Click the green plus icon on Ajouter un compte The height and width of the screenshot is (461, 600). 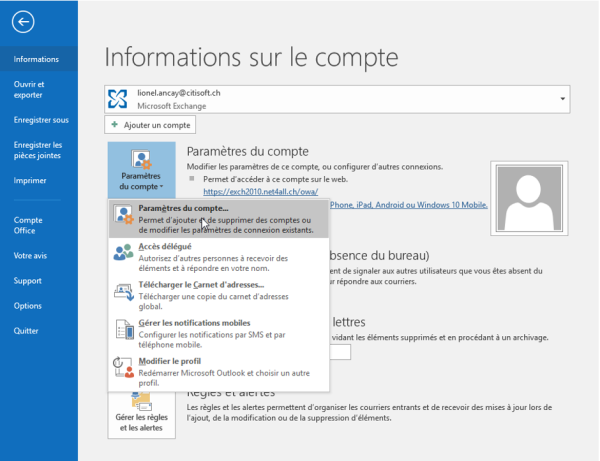pos(114,124)
